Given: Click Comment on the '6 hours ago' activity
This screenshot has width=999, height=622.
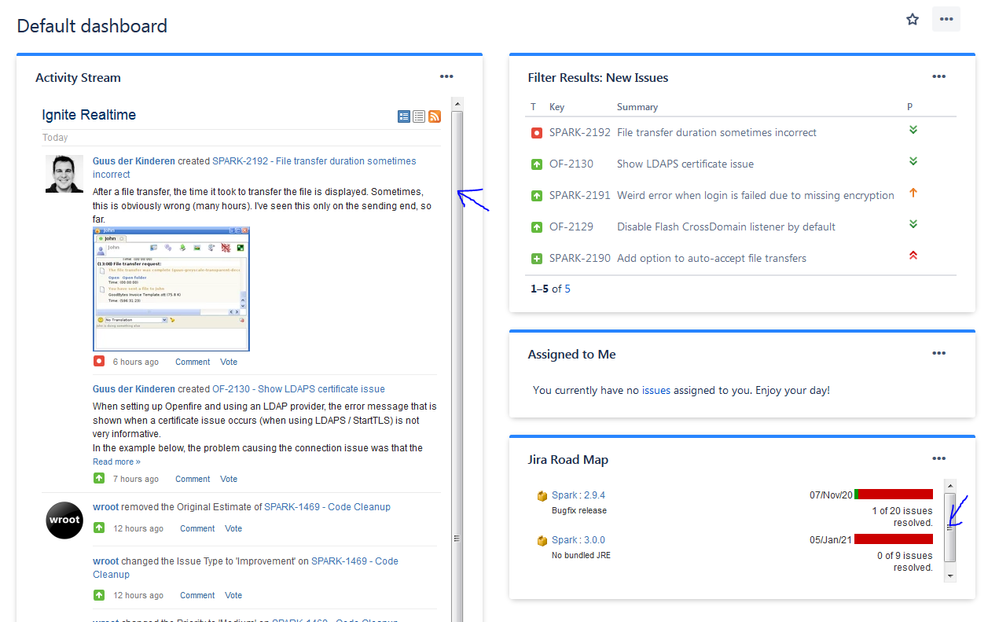Looking at the screenshot, I should [x=192, y=362].
